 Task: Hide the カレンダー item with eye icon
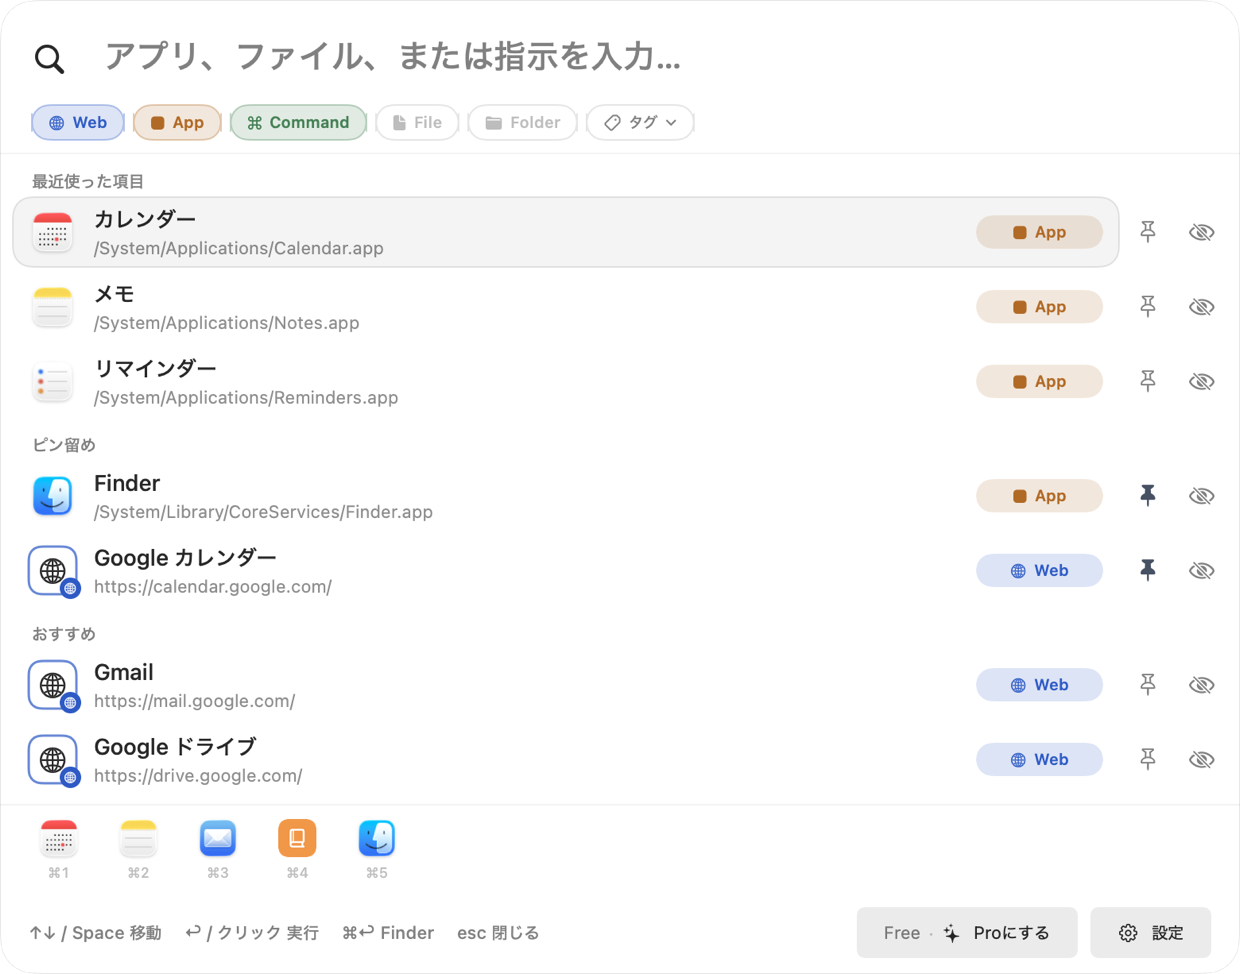(1201, 232)
